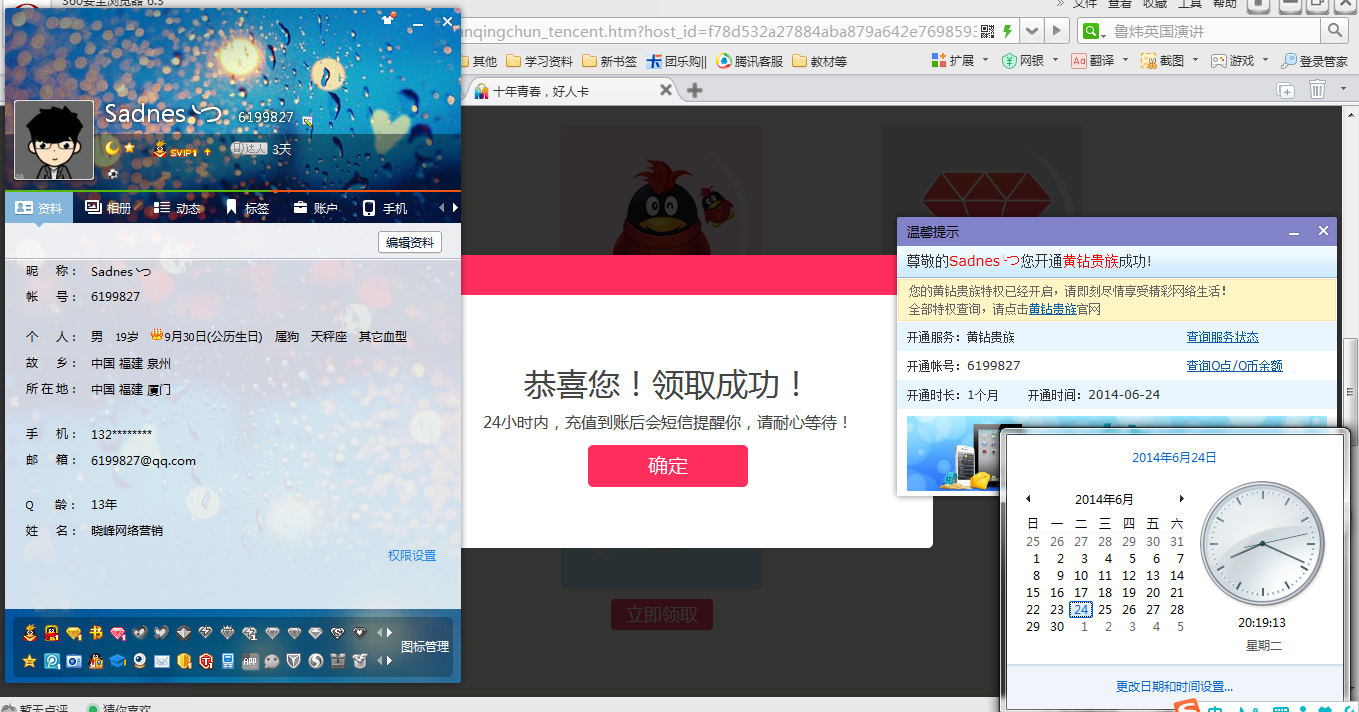This screenshot has height=712, width=1359.
Task: Click the green lightning speed mode icon
Action: point(1008,31)
